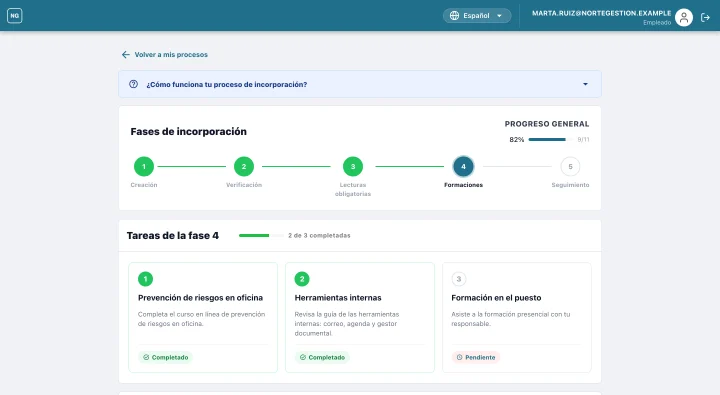This screenshot has width=720, height=395.
Task: Open the Español language dropdown
Action: [x=477, y=16]
